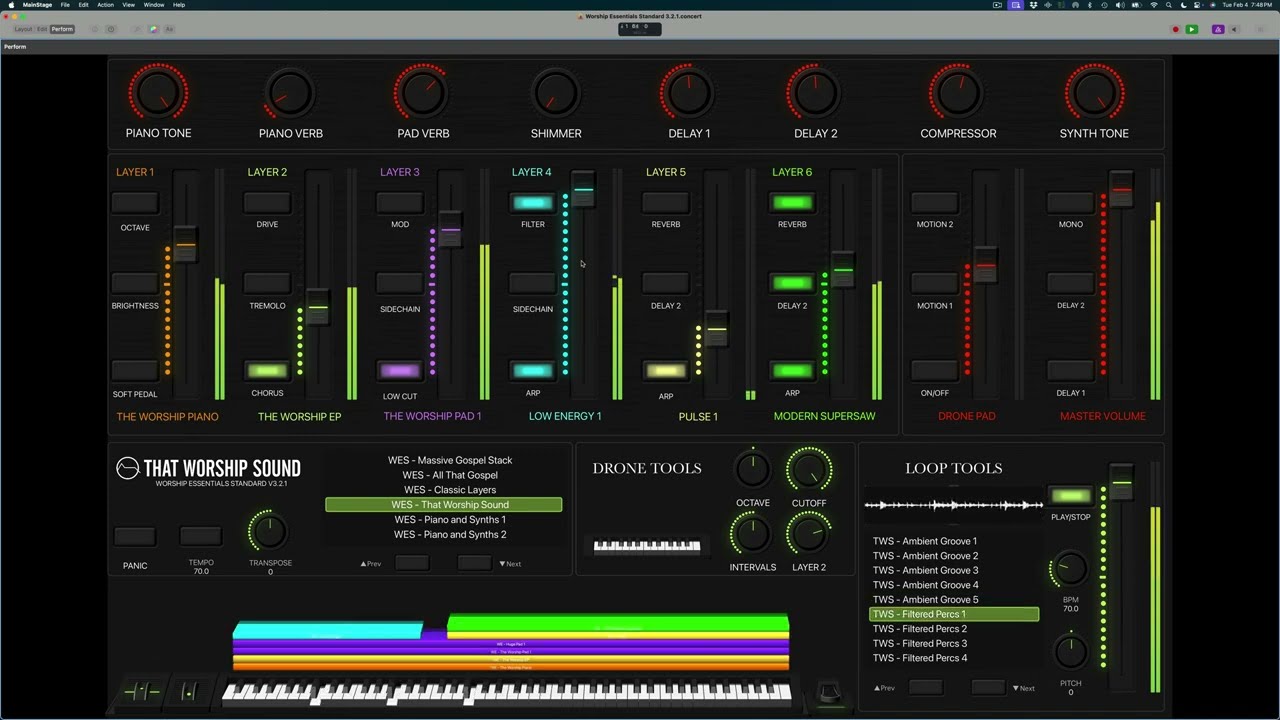This screenshot has width=1280, height=720.
Task: Toggle Master MONO button
Action: [x=1071, y=203]
